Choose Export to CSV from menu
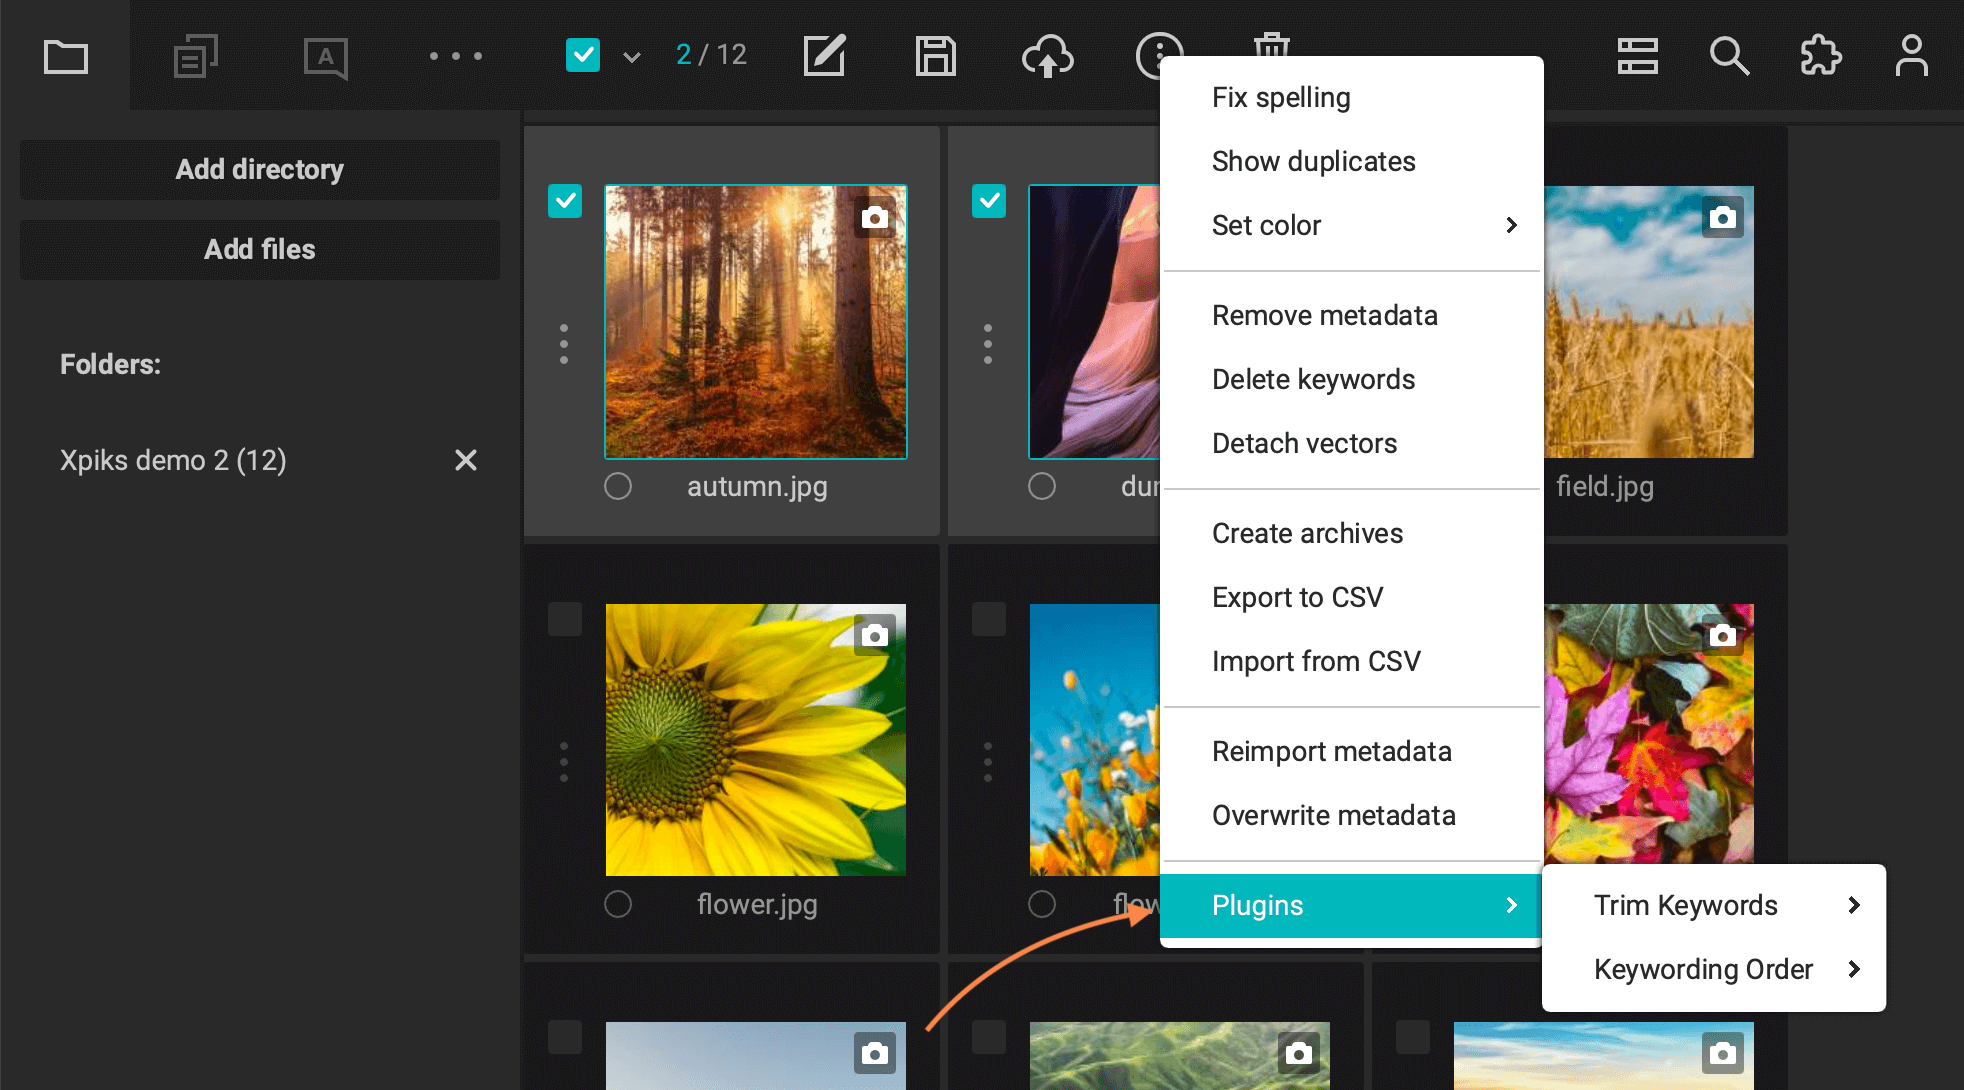1964x1090 pixels. [1297, 597]
